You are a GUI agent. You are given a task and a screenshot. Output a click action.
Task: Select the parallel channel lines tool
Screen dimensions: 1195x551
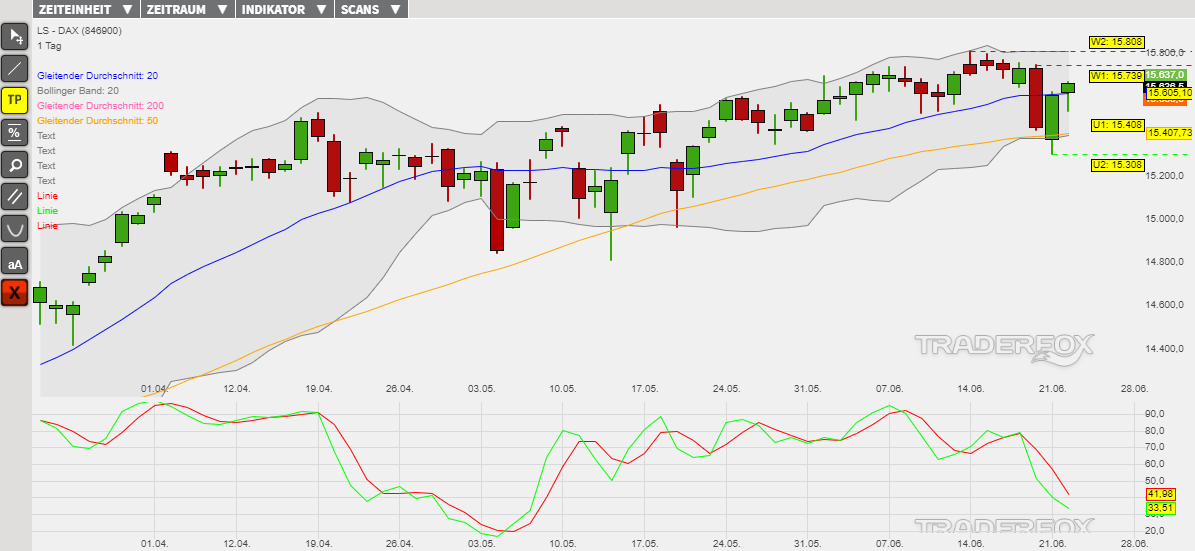[x=15, y=196]
